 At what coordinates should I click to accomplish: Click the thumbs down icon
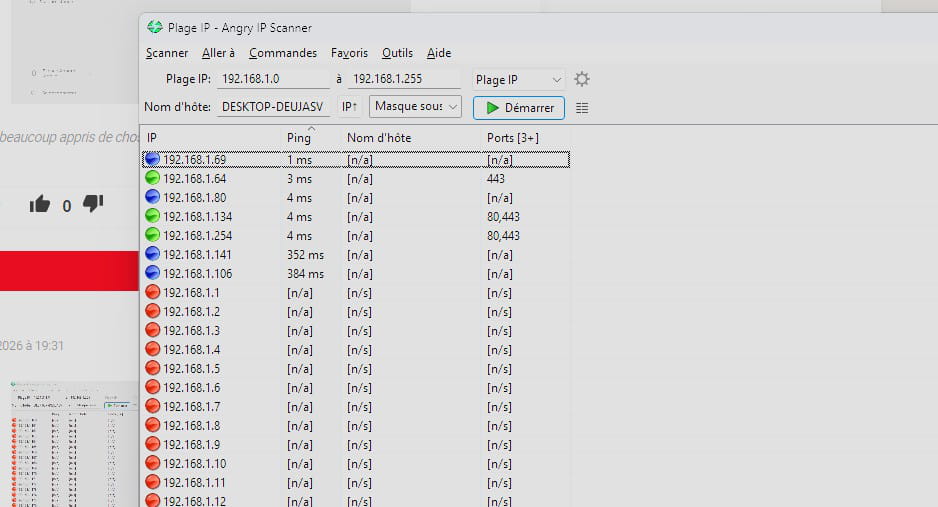[93, 205]
